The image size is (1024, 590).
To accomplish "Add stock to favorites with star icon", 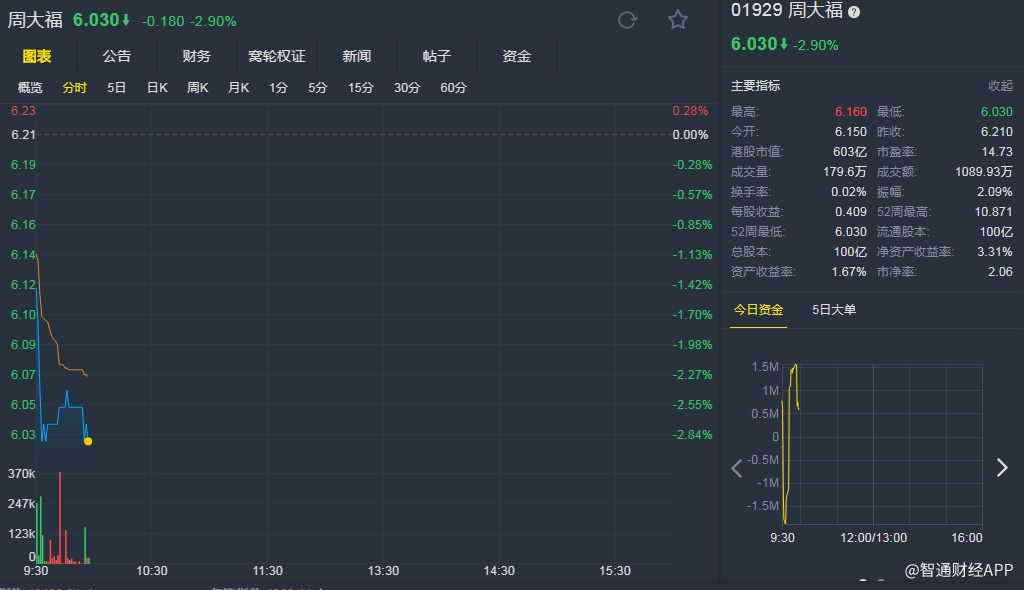I will (678, 20).
